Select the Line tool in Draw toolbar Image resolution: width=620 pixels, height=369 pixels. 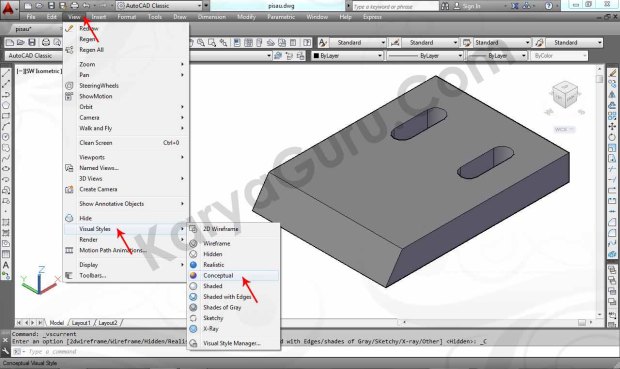coord(6,73)
